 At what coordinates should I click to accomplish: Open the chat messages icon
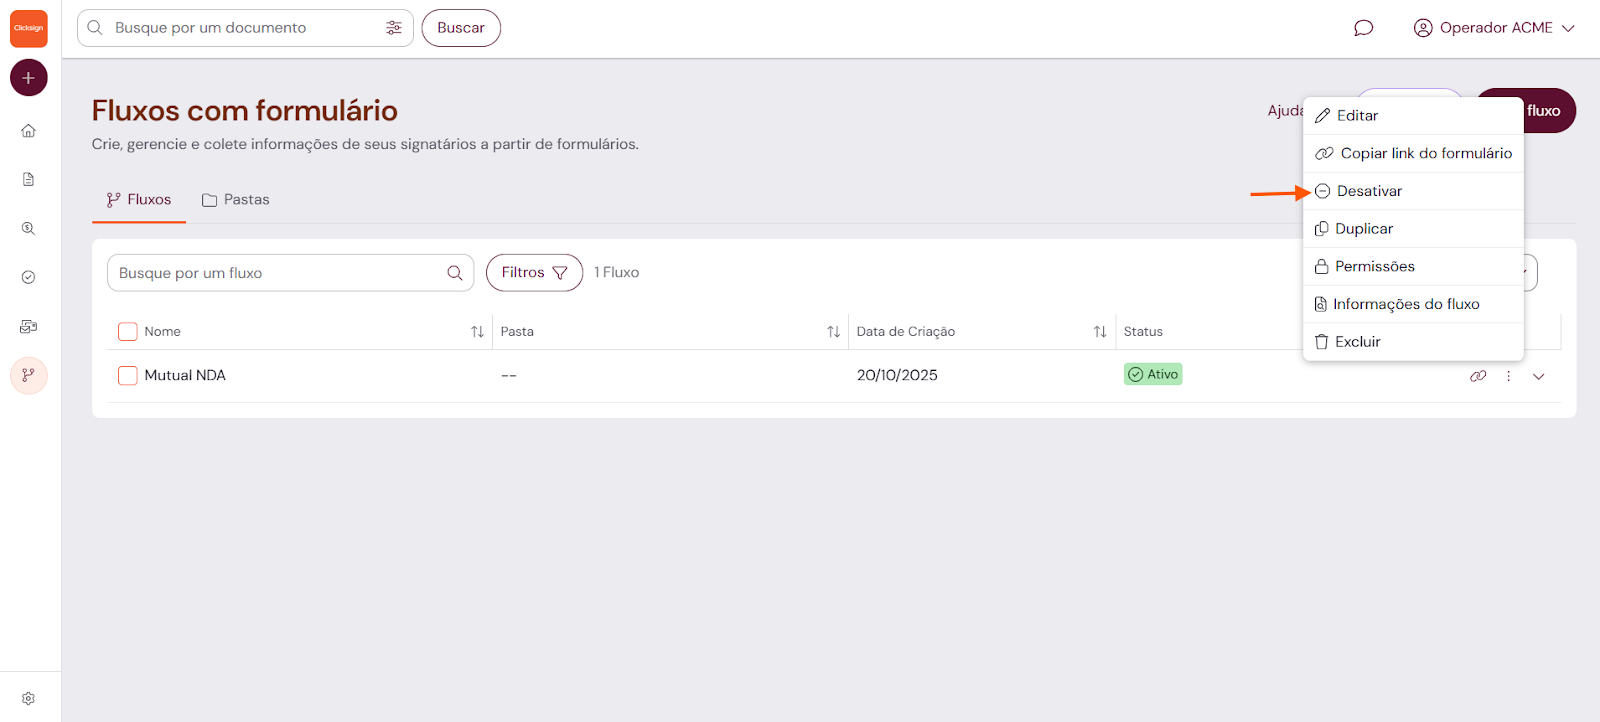(x=1363, y=28)
